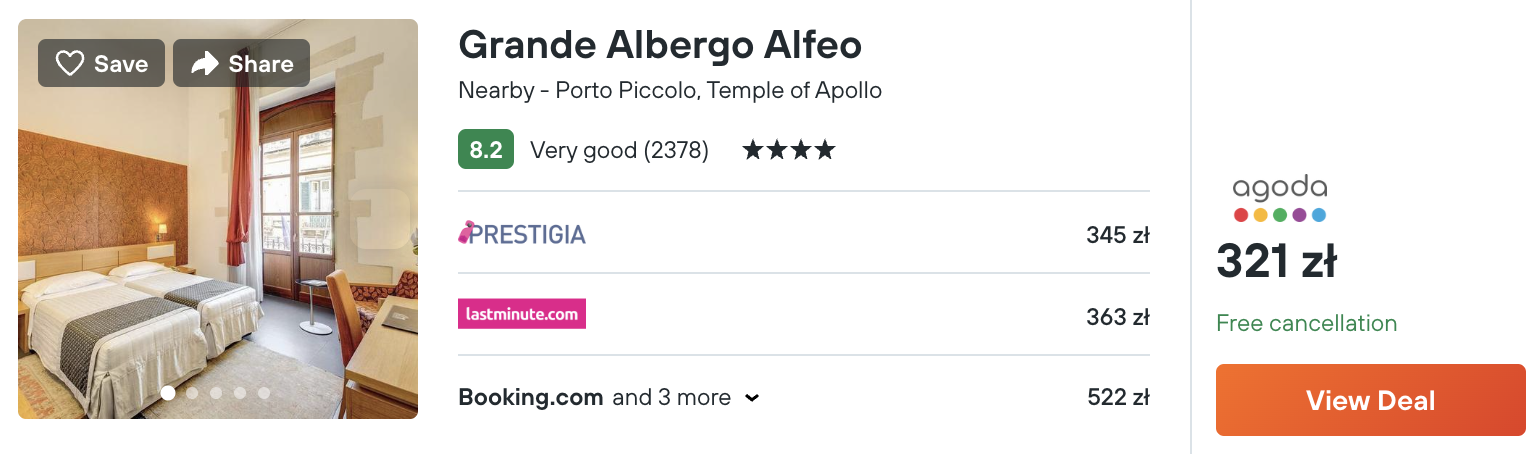
Task: Select the 345 zł Prestigia price
Action: pos(1118,235)
